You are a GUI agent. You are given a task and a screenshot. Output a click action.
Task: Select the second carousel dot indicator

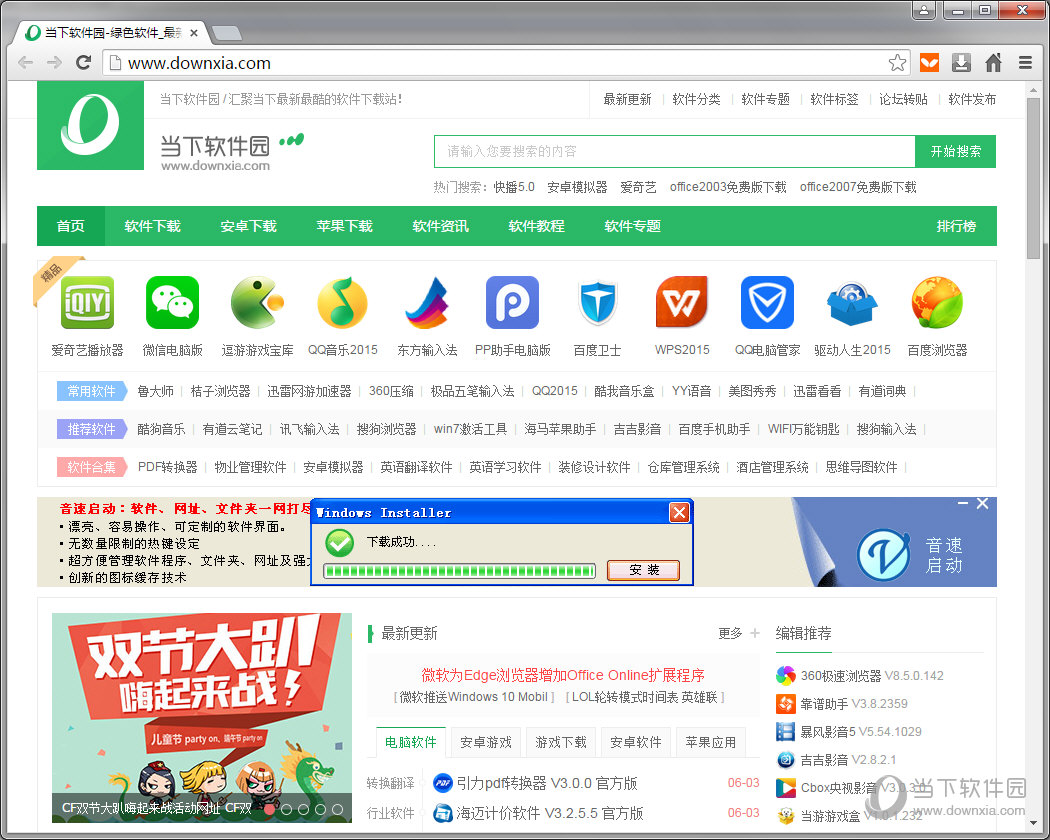(x=286, y=809)
